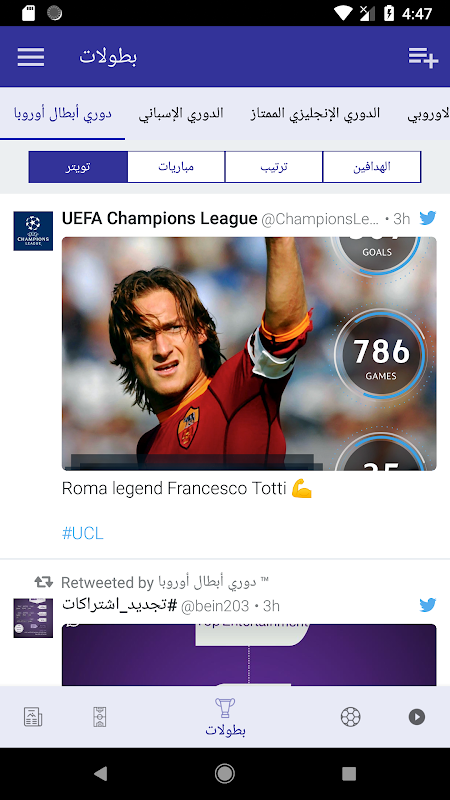Image resolution: width=450 pixels, height=800 pixels.
Task: Tap the Twitter bird icon on UEFA tweet
Action: 428,218
